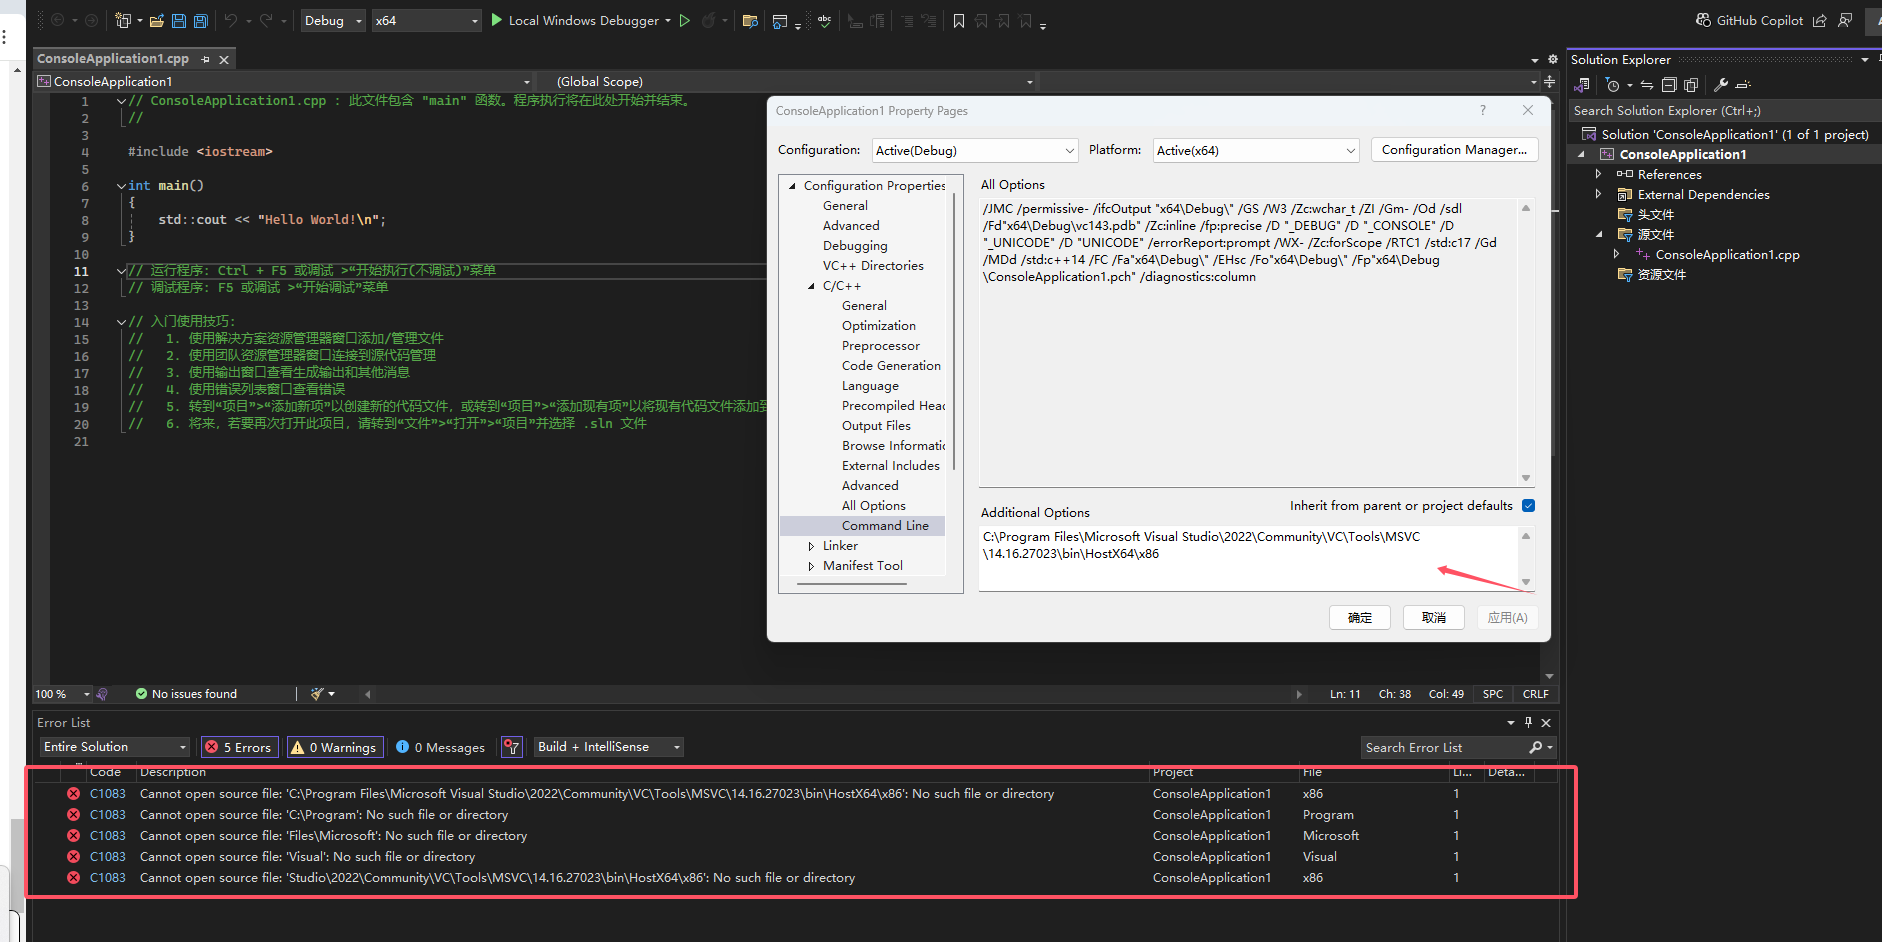Select Debugging property page
Image resolution: width=1882 pixels, height=942 pixels.
855,245
